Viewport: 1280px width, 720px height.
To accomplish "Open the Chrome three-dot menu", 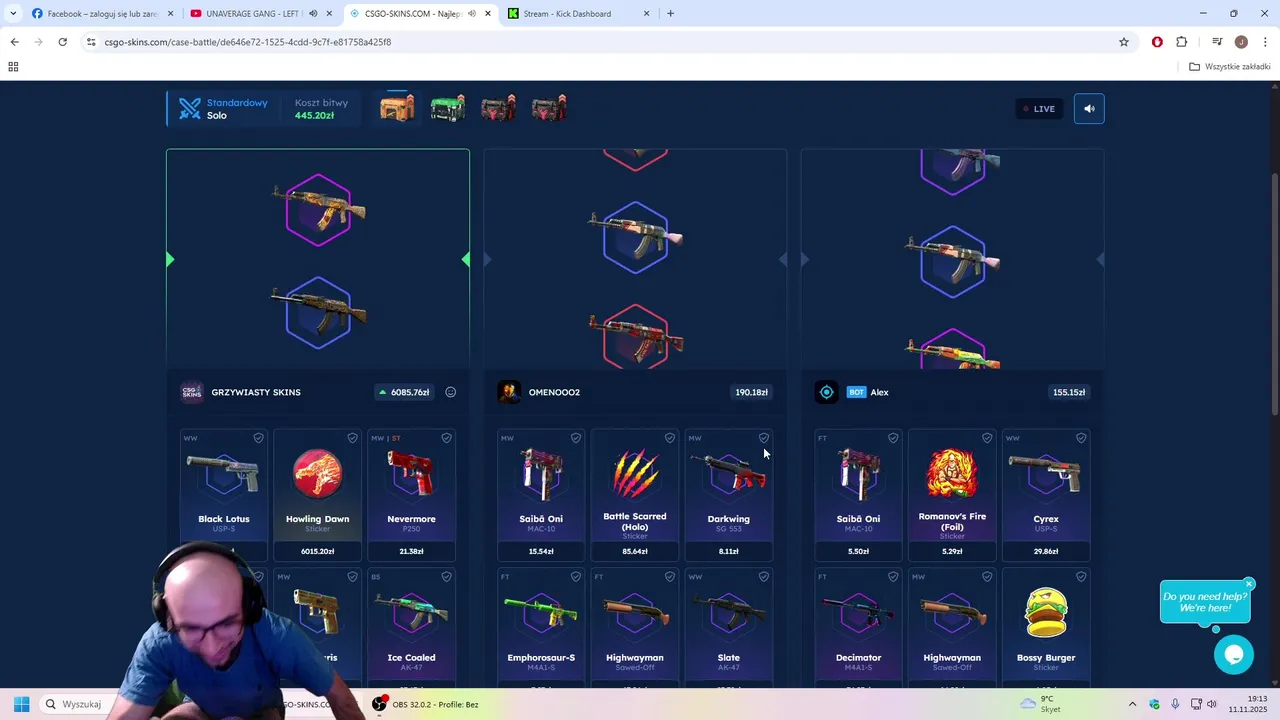I will 1266,42.
